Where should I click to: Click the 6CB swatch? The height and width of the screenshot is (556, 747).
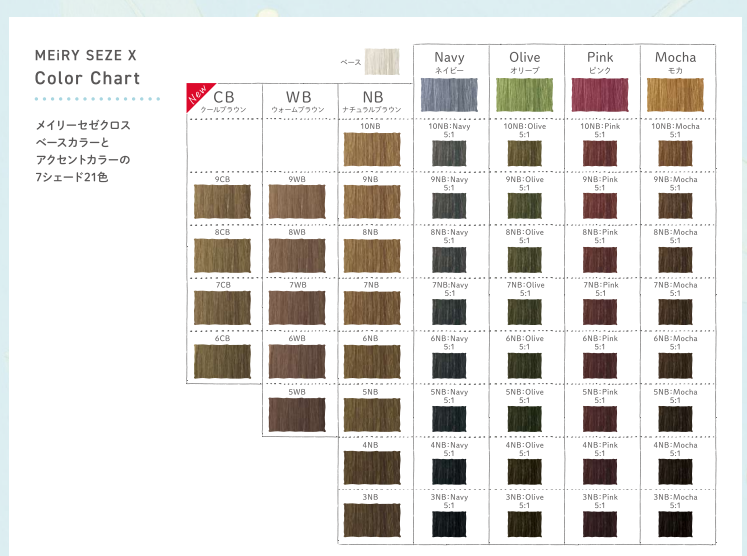(222, 361)
